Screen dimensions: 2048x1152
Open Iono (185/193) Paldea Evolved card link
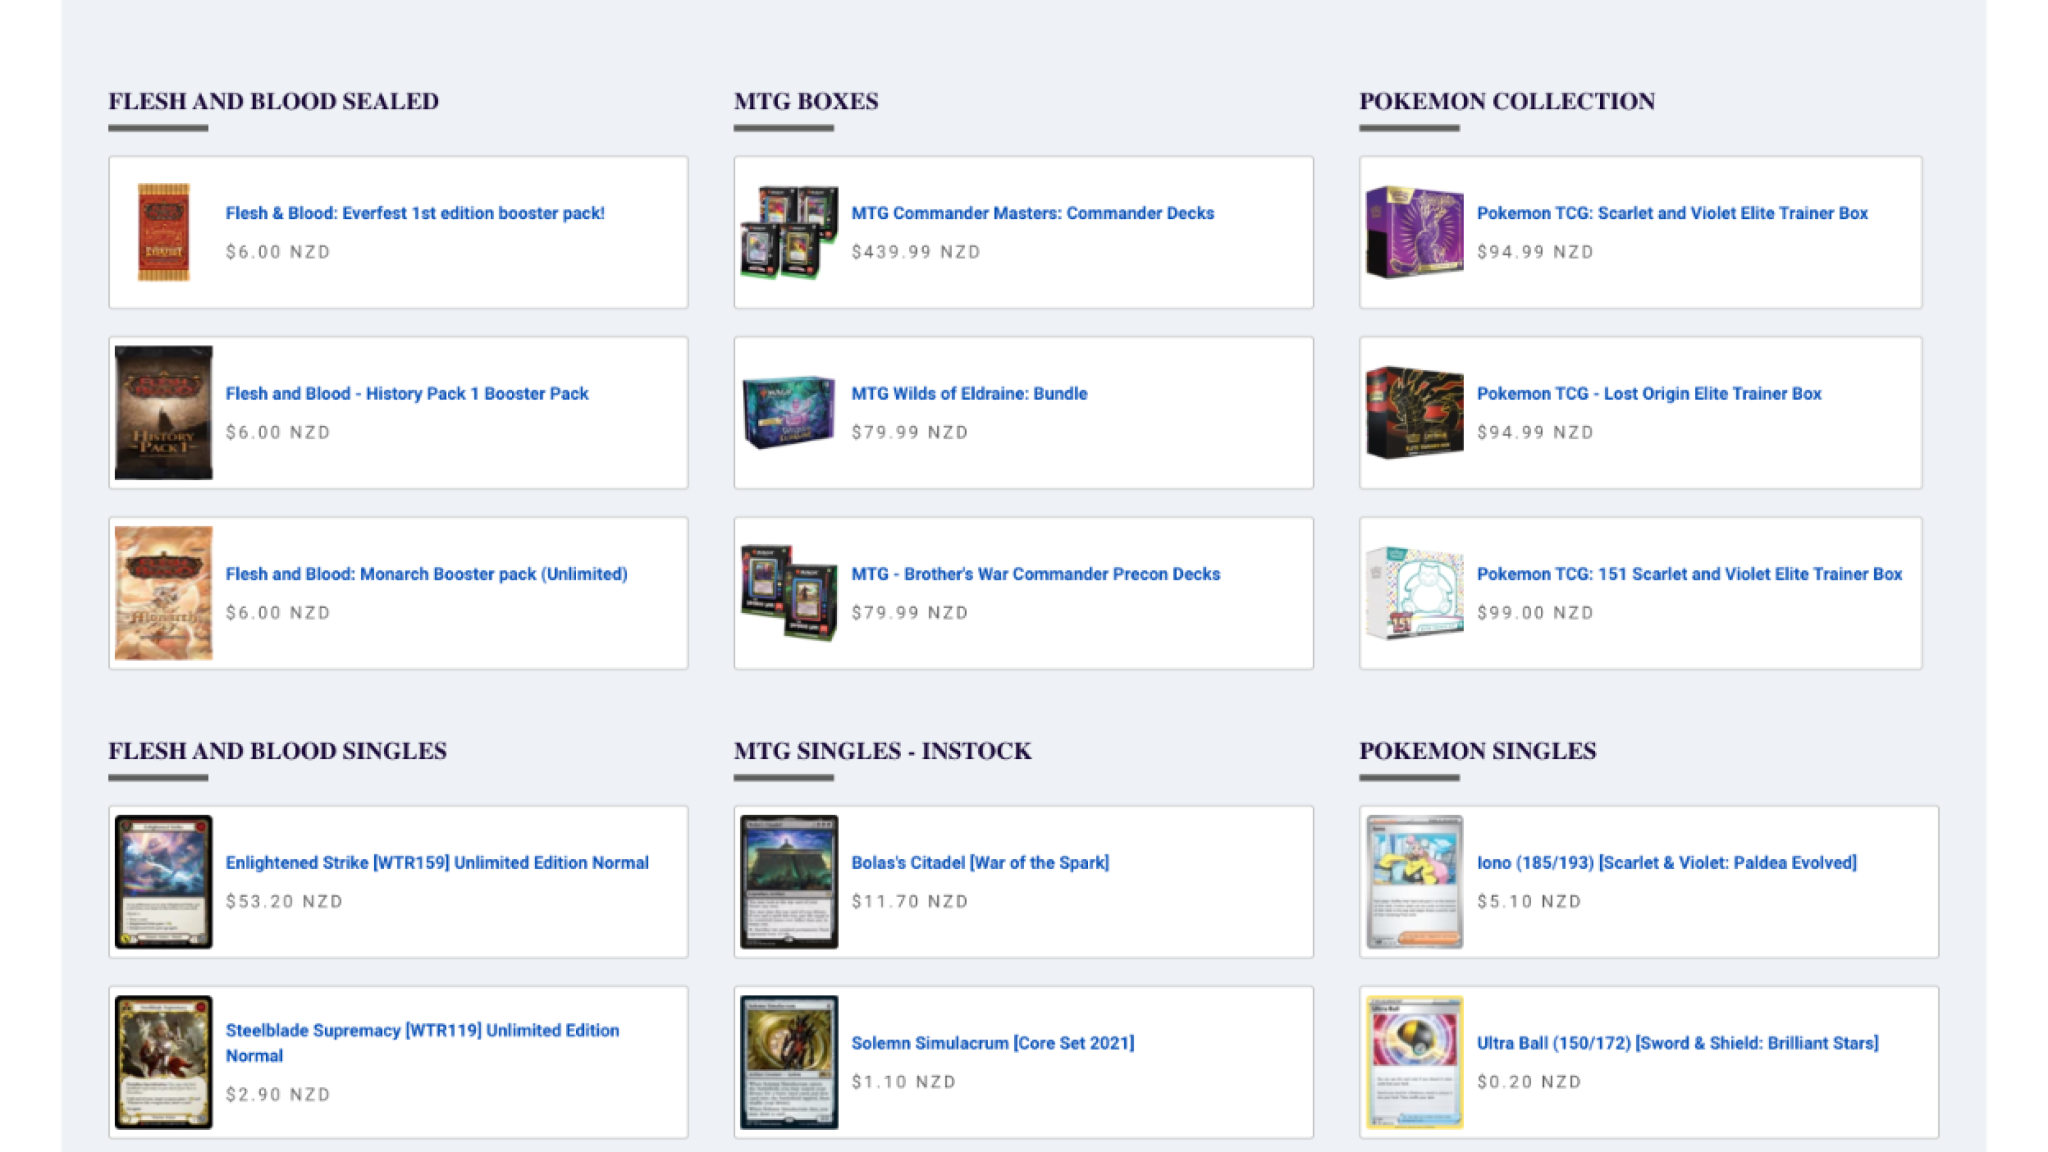(1666, 863)
